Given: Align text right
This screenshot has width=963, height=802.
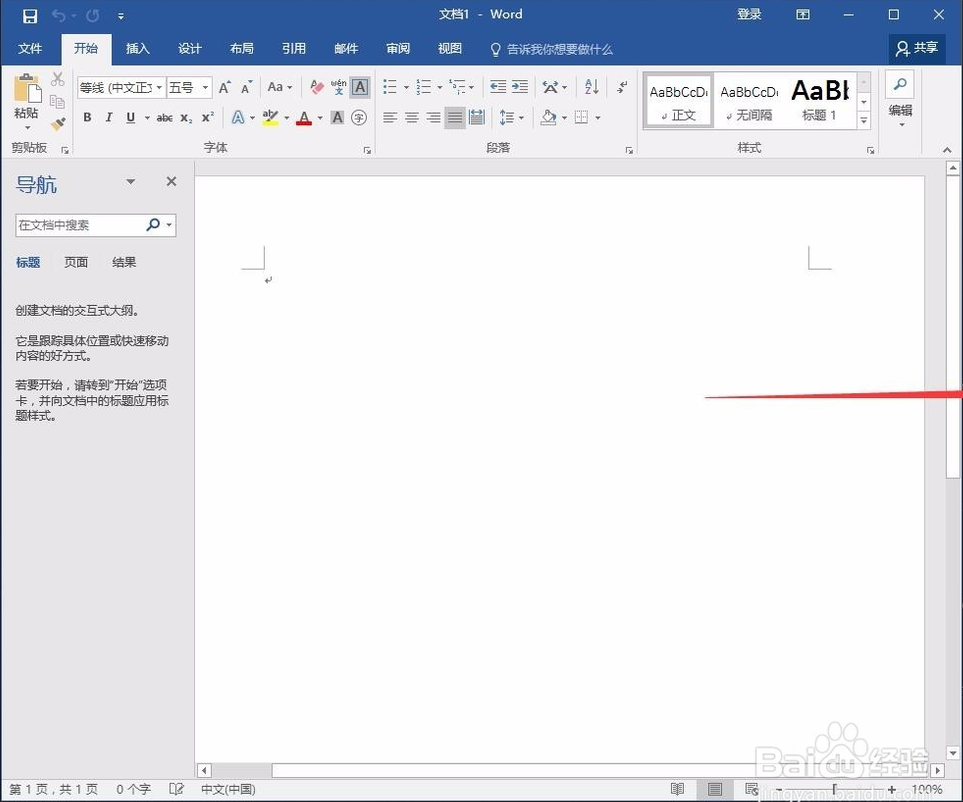Looking at the screenshot, I should pyautogui.click(x=433, y=117).
